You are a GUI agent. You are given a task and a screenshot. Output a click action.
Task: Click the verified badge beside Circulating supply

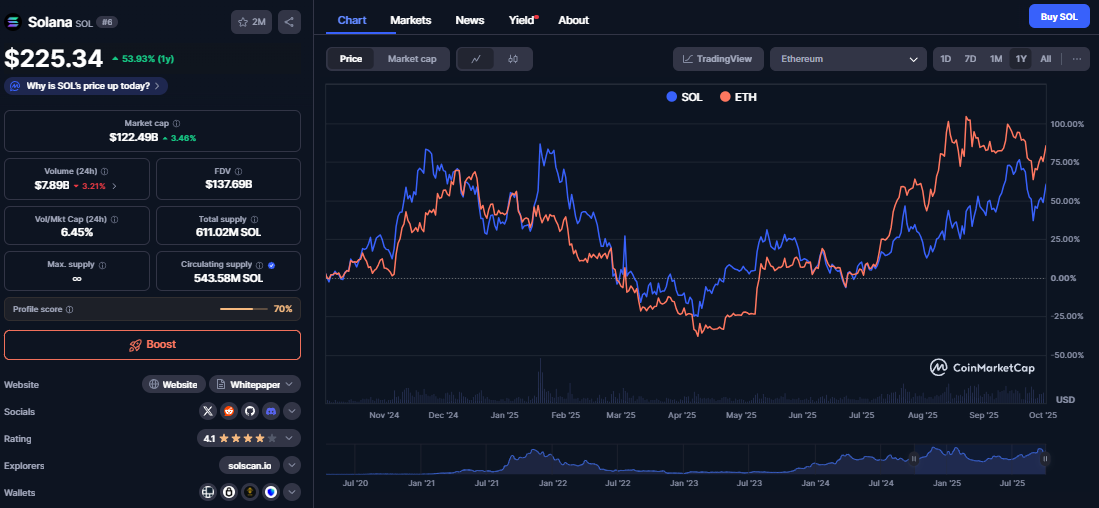point(272,266)
